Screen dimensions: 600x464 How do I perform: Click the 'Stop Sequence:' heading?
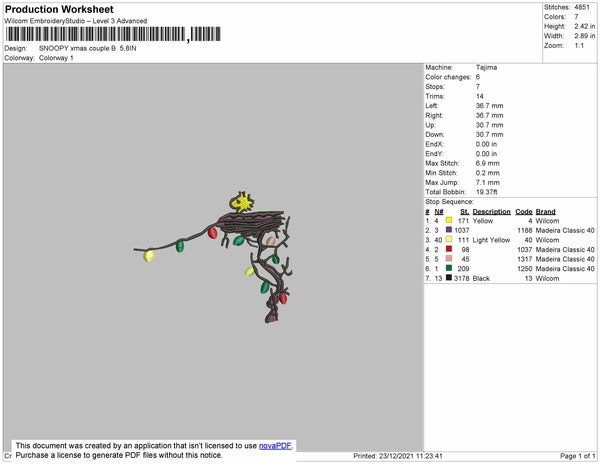449,202
